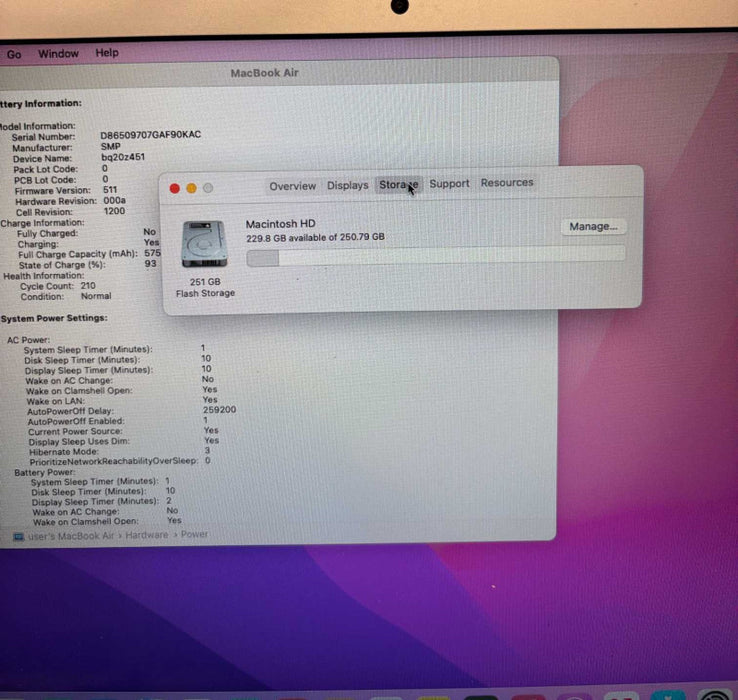
Task: Click "229.8 GB available of 250.79 GB" text
Action: [315, 238]
